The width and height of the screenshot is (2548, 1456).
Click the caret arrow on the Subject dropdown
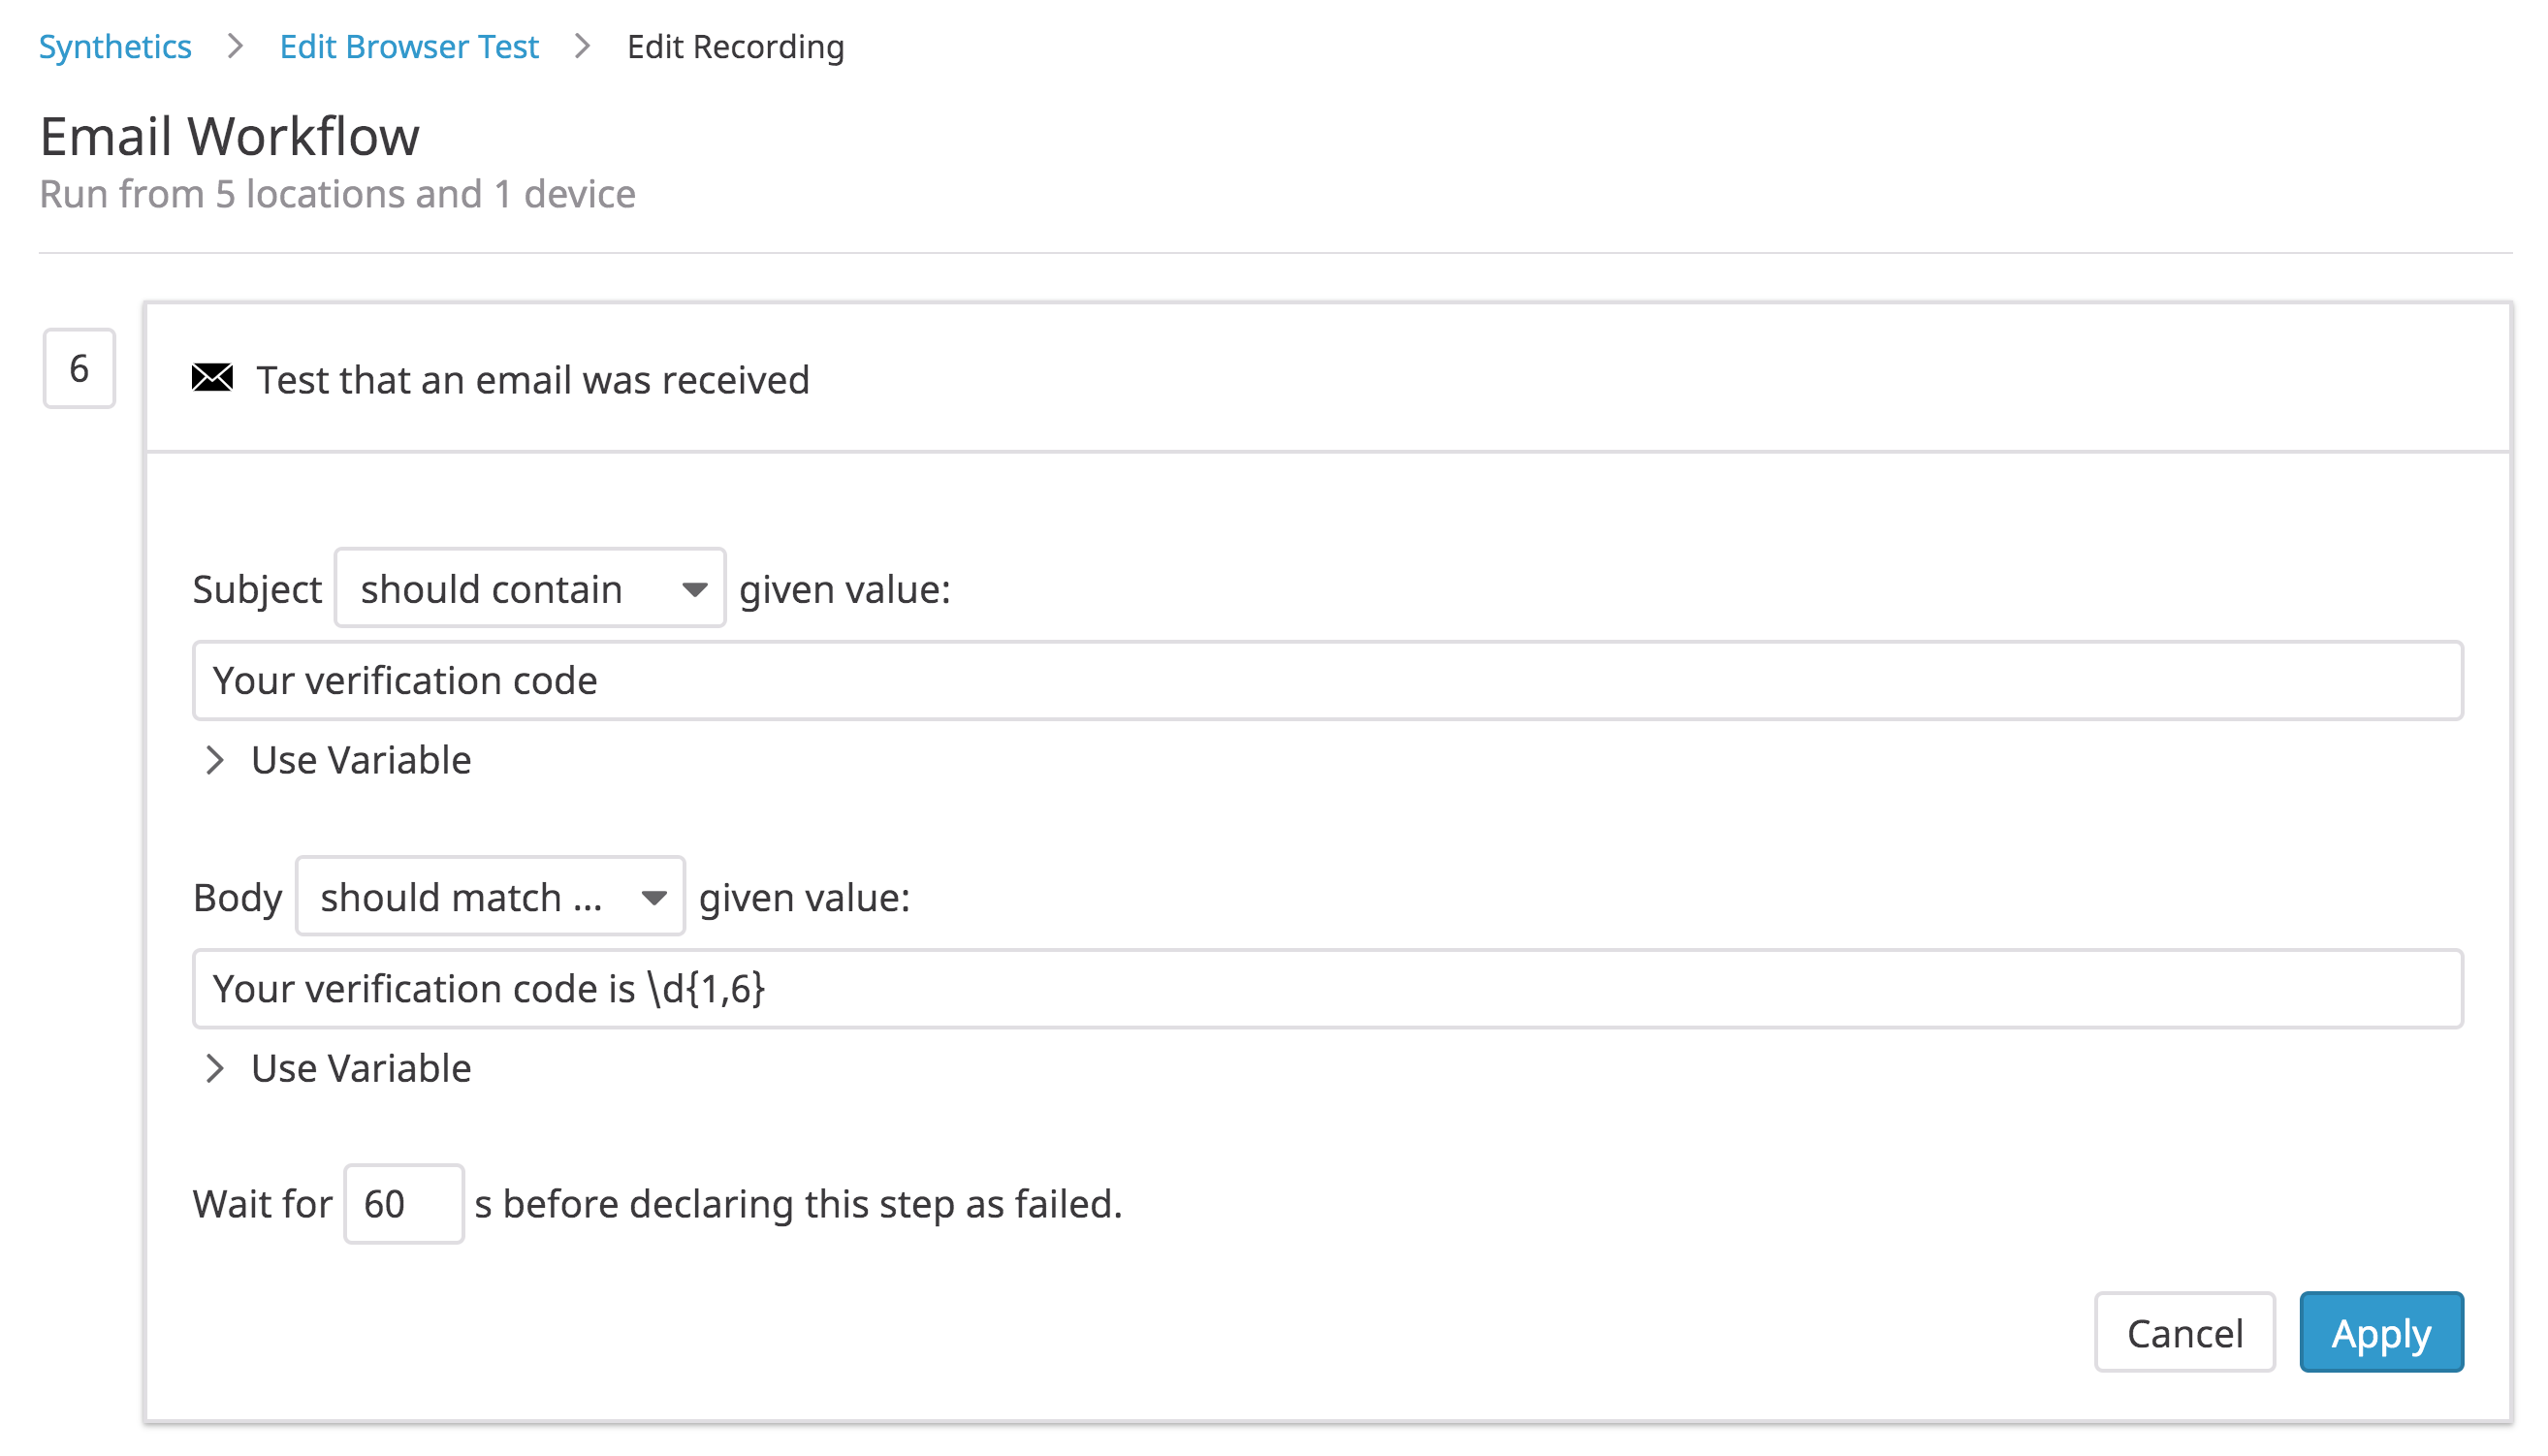695,589
